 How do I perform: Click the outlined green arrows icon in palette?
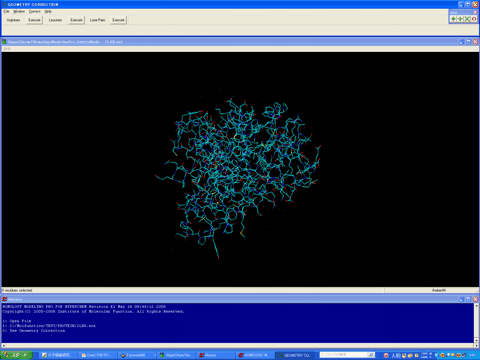pos(460,19)
